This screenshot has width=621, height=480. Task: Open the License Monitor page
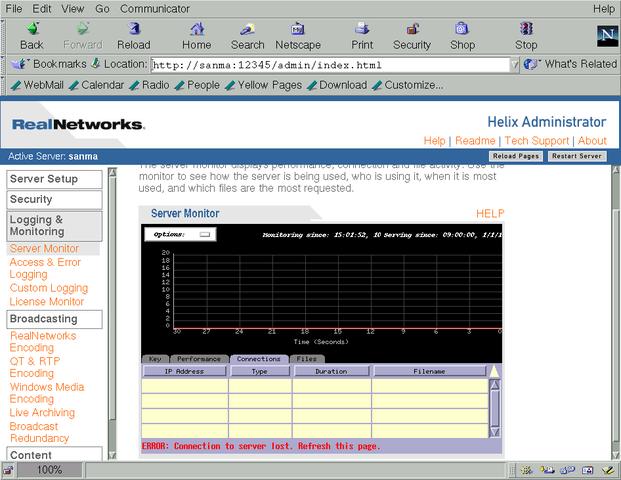[x=47, y=301]
